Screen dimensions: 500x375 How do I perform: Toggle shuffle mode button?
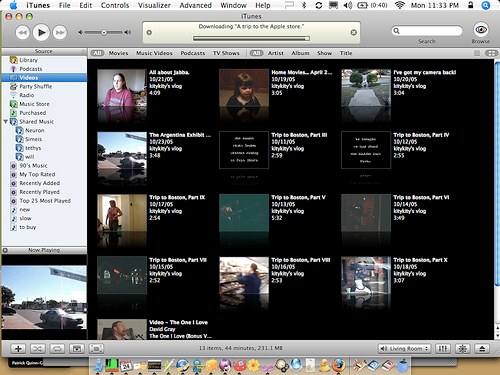(x=38, y=349)
